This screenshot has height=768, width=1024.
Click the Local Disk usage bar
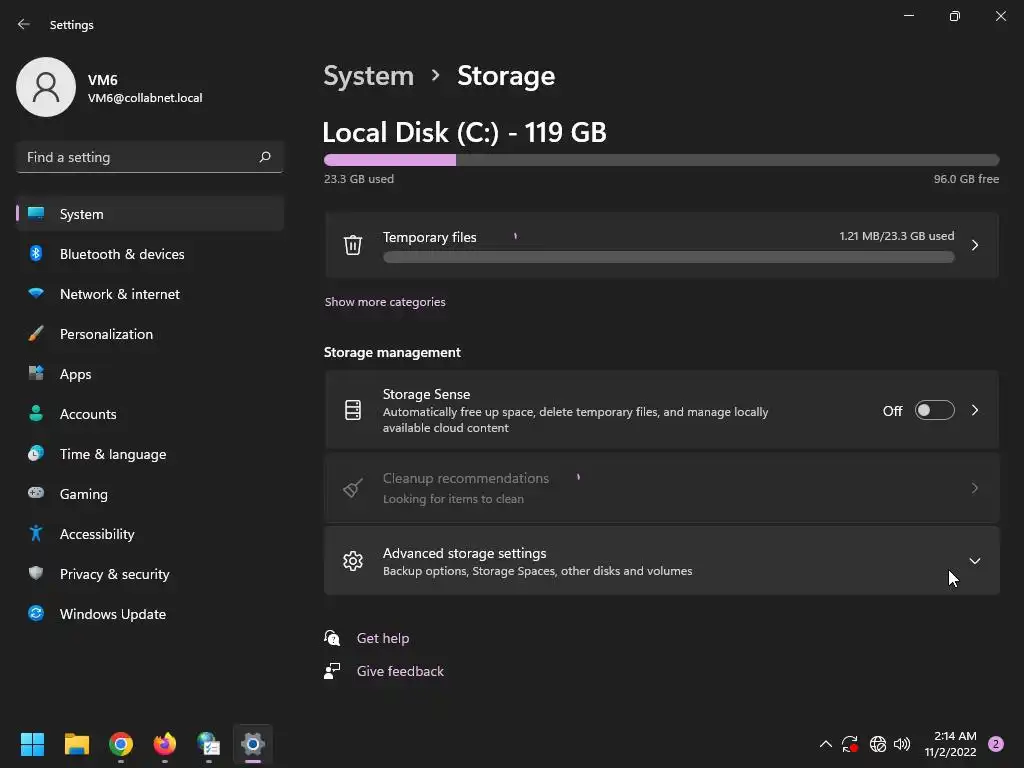(x=661, y=160)
